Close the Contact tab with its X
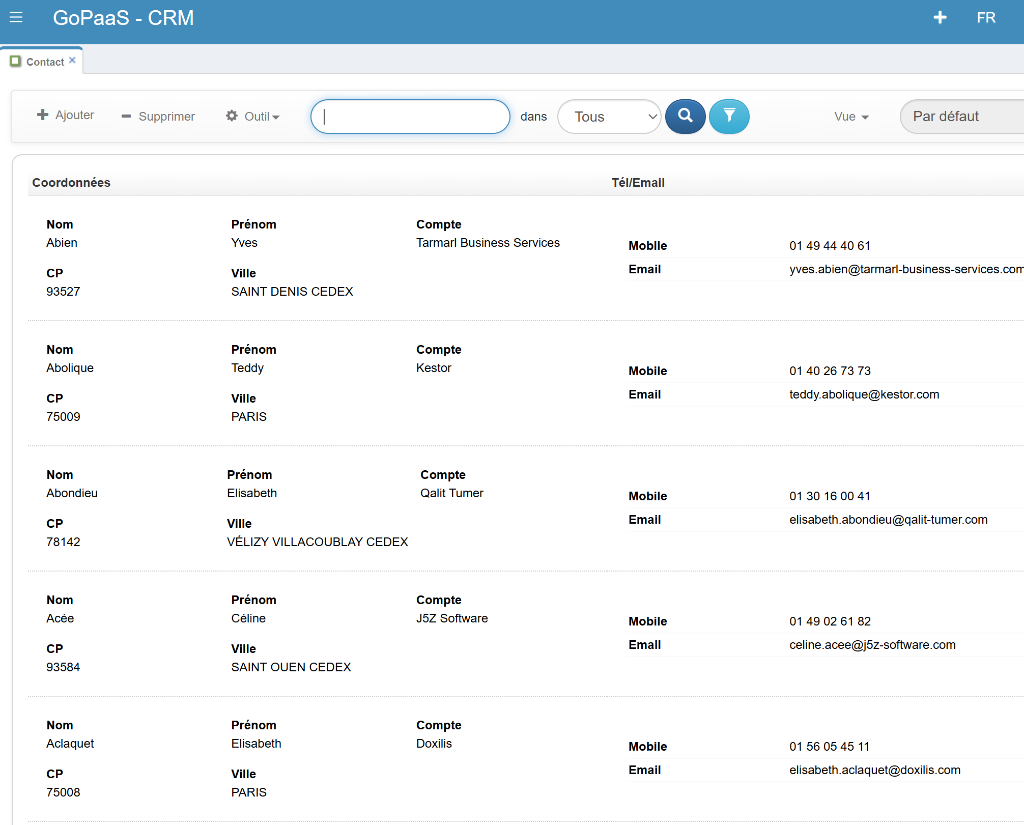This screenshot has height=825, width=1024. tap(72, 60)
